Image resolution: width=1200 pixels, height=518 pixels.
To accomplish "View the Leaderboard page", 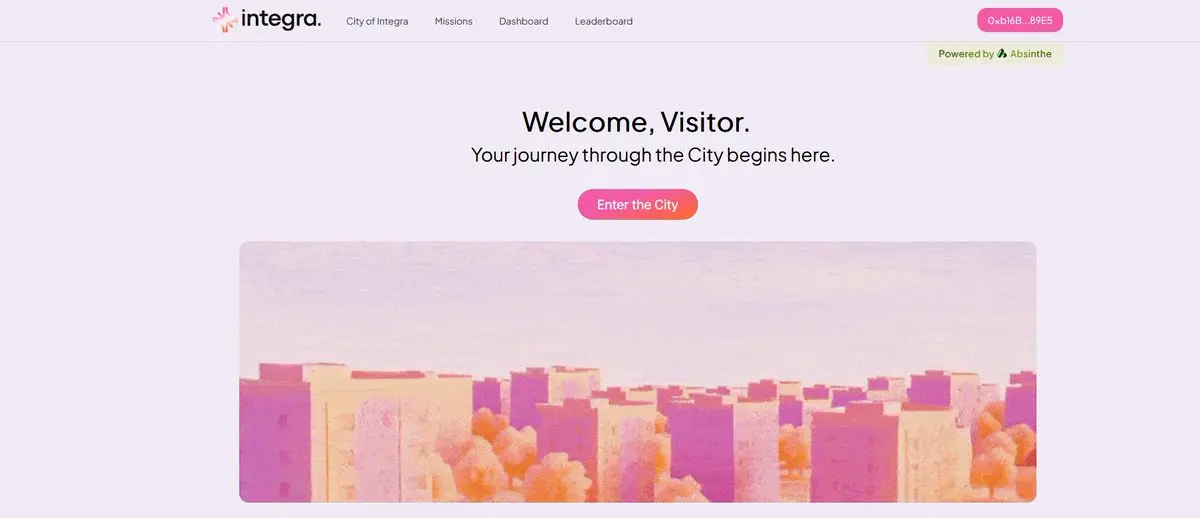I will click(x=603, y=21).
